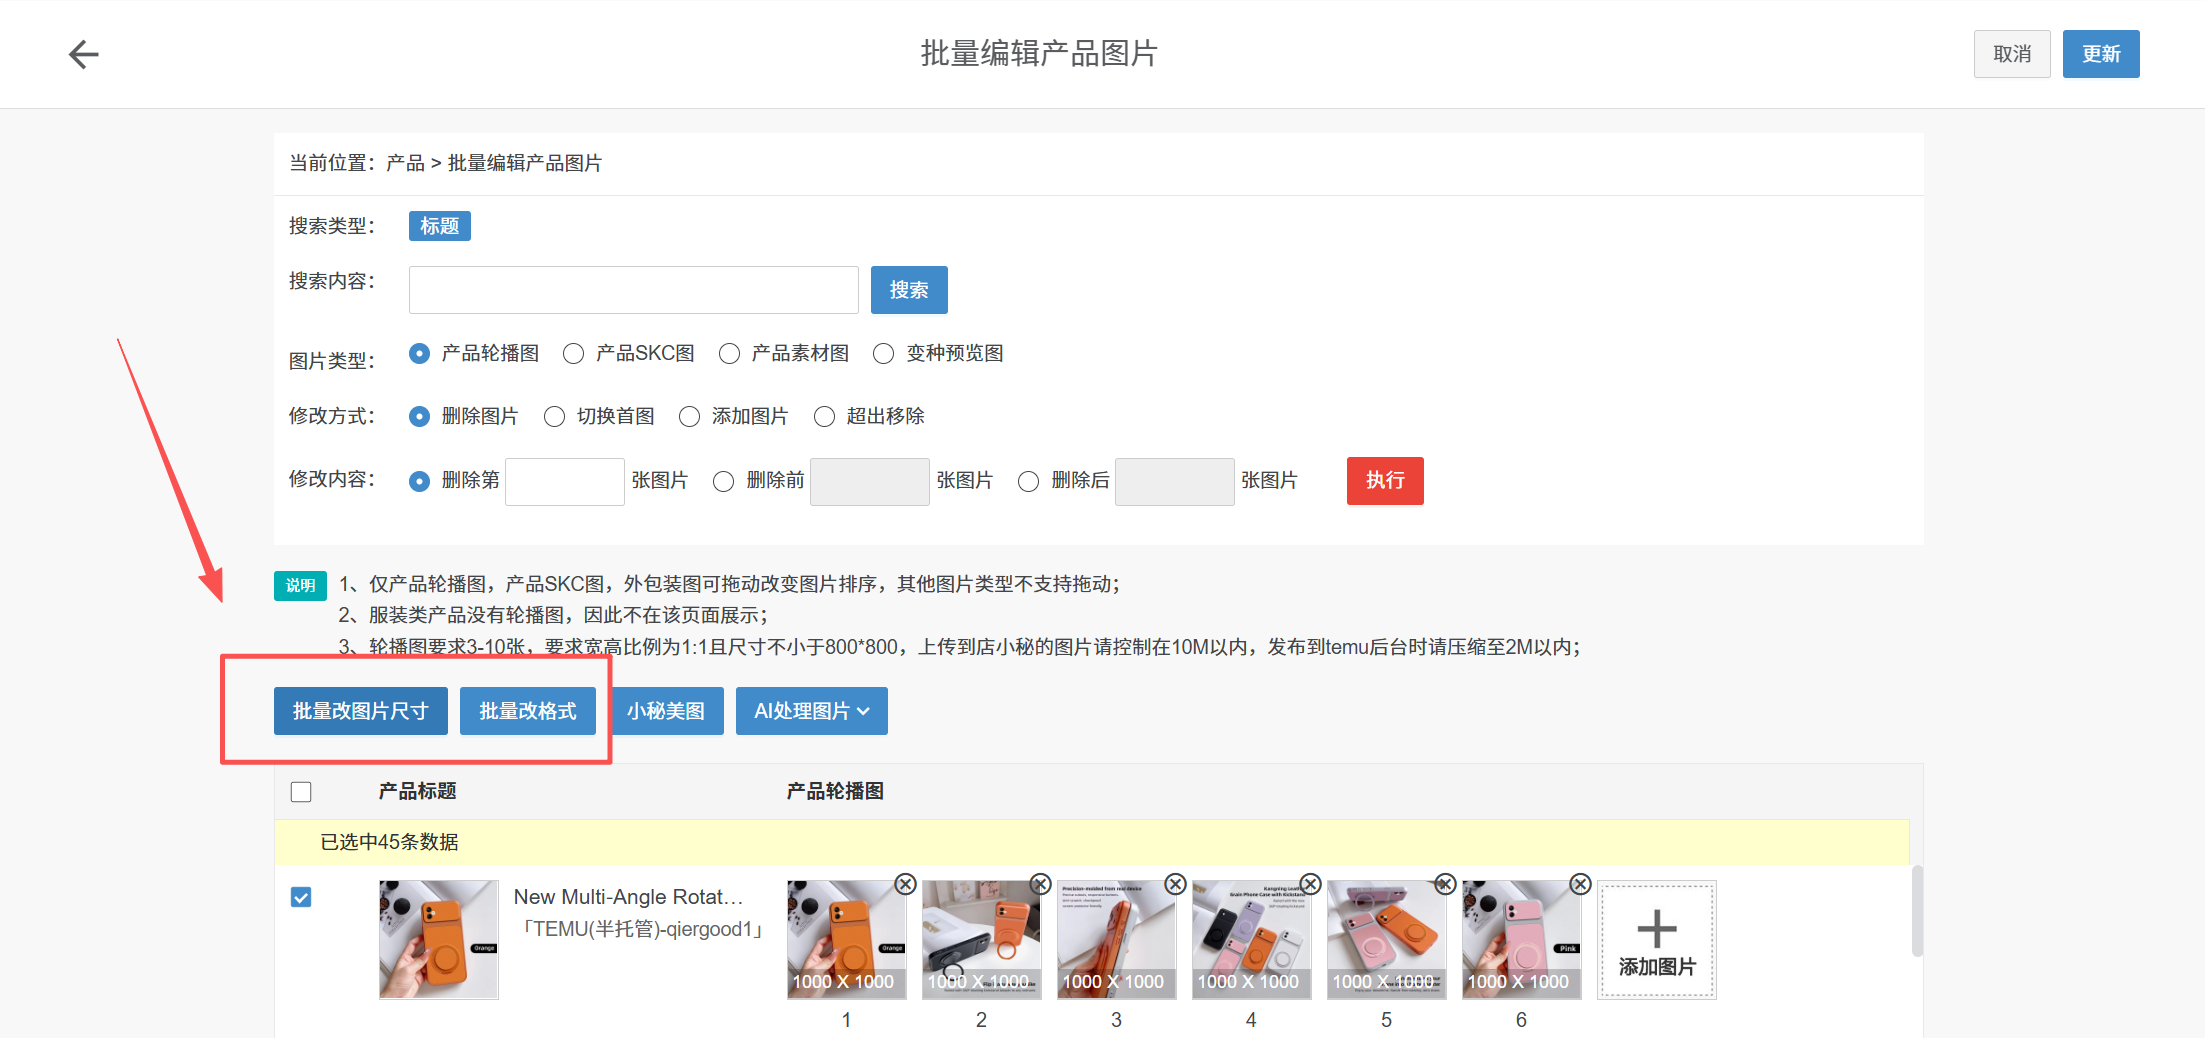The width and height of the screenshot is (2205, 1038).
Task: Focus the 搜索内容 text field
Action: pos(634,290)
